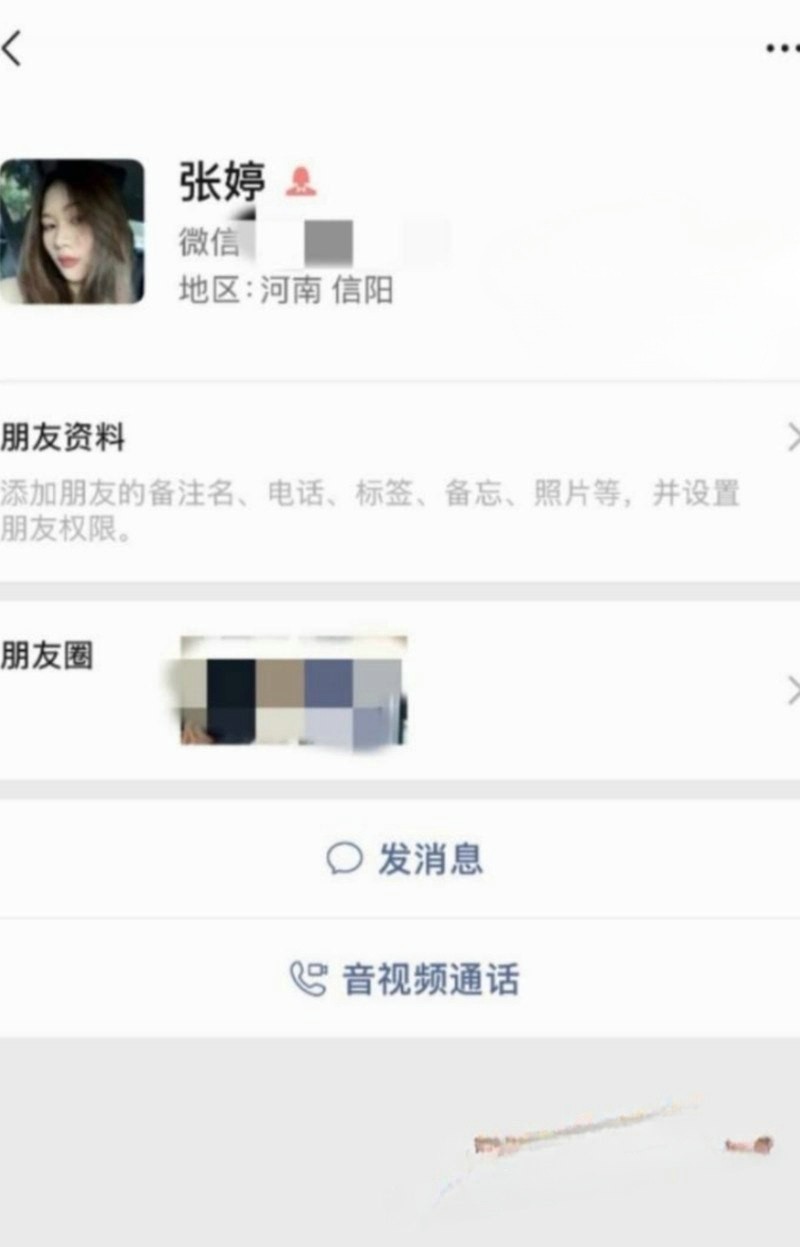This screenshot has width=800, height=1247.
Task: Tap the empty grey area below 音视频通话
Action: tap(400, 1142)
